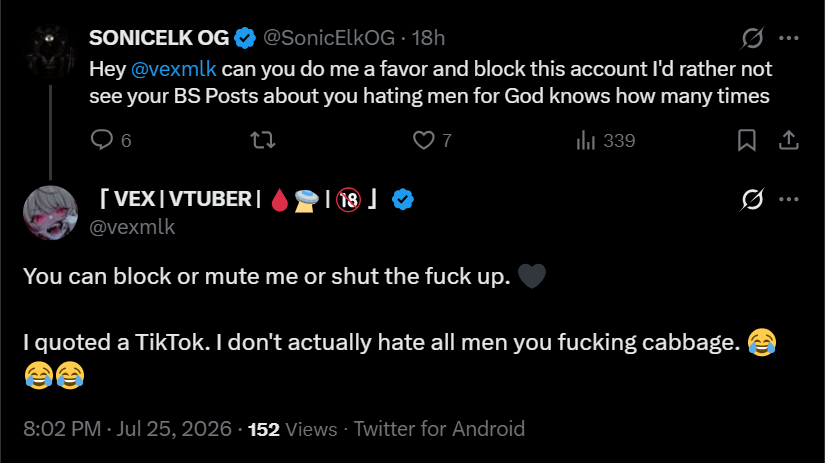This screenshot has height=463, width=825.
Task: Open more options on SonicElkOG's post
Action: coord(789,38)
